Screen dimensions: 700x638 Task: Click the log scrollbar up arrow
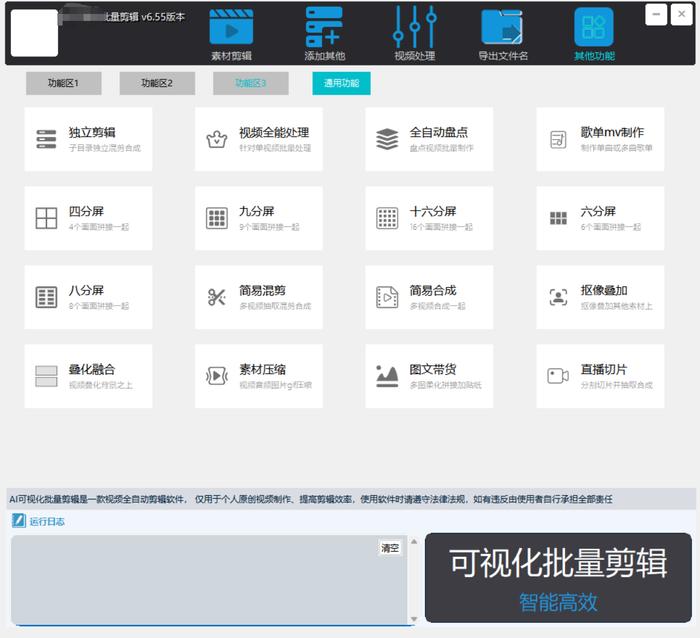click(414, 542)
